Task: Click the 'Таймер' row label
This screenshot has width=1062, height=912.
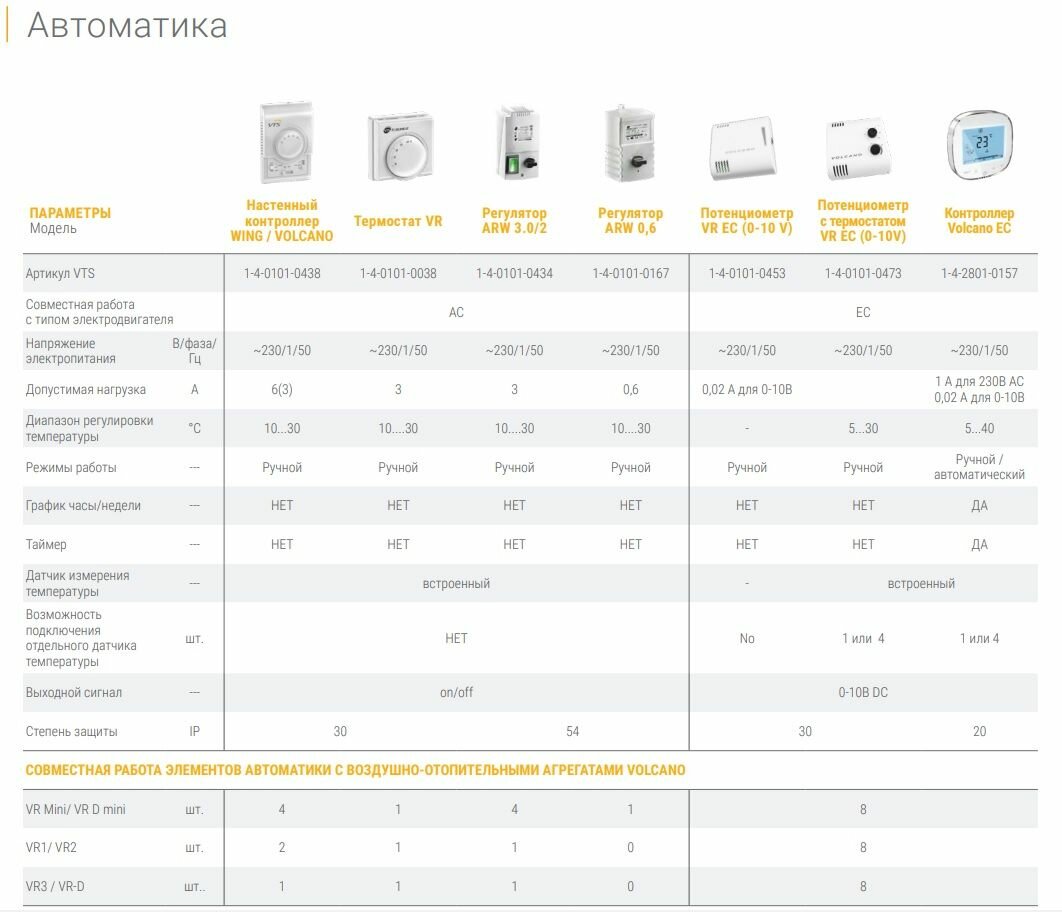Action: [46, 544]
